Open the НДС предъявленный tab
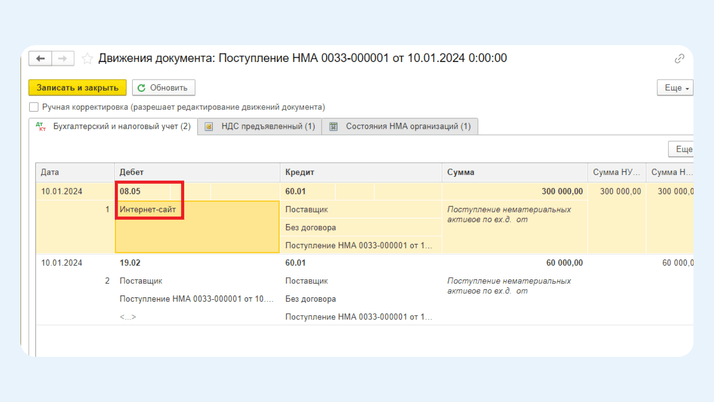Screen dimensions: 714x402 [x=260, y=126]
